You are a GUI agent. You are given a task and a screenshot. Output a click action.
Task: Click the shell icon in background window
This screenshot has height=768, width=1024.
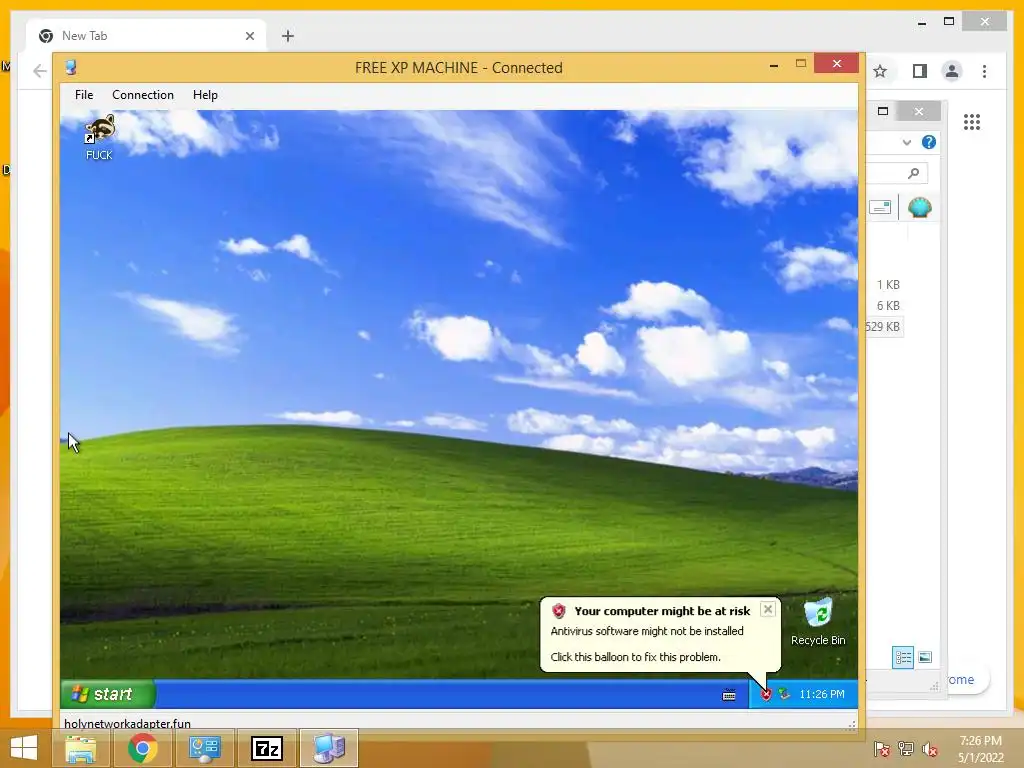click(x=920, y=208)
